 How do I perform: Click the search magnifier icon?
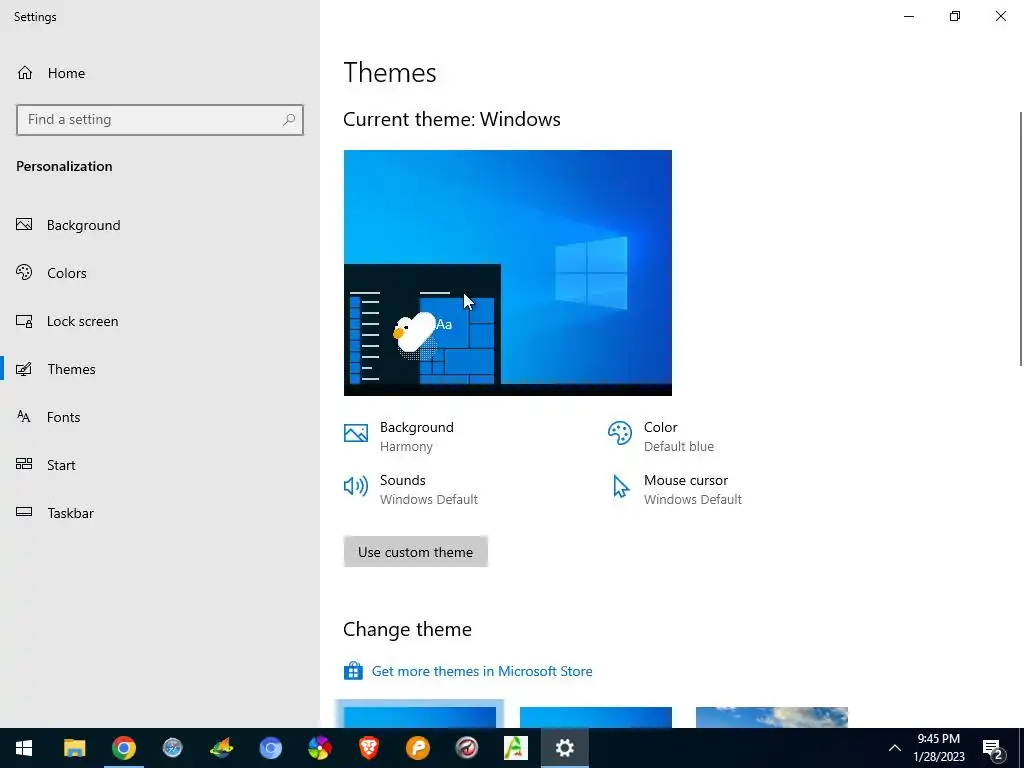pos(289,120)
